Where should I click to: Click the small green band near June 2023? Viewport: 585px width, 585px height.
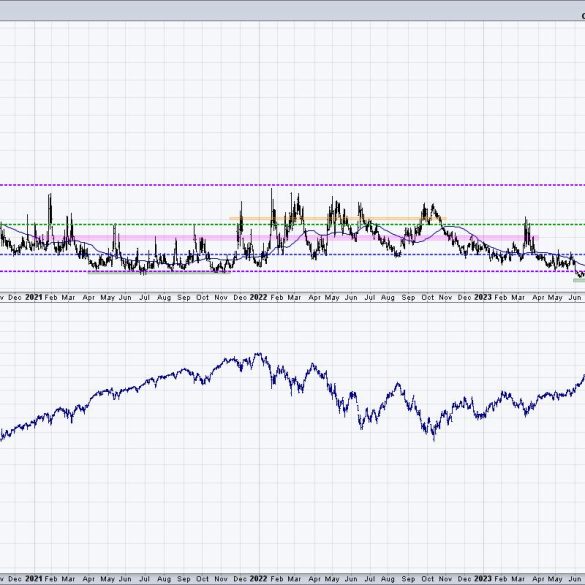[579, 280]
